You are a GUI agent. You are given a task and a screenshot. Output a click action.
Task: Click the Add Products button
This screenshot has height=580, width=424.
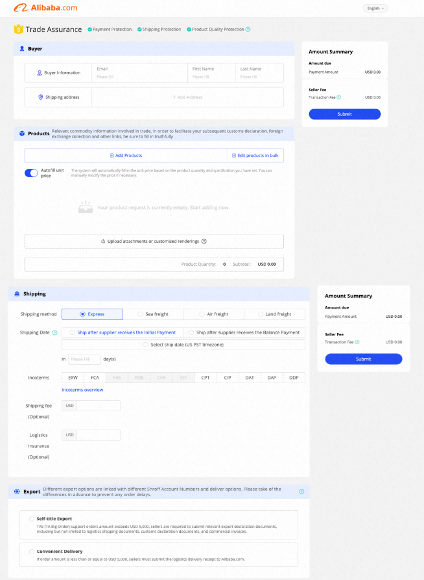coord(126,155)
